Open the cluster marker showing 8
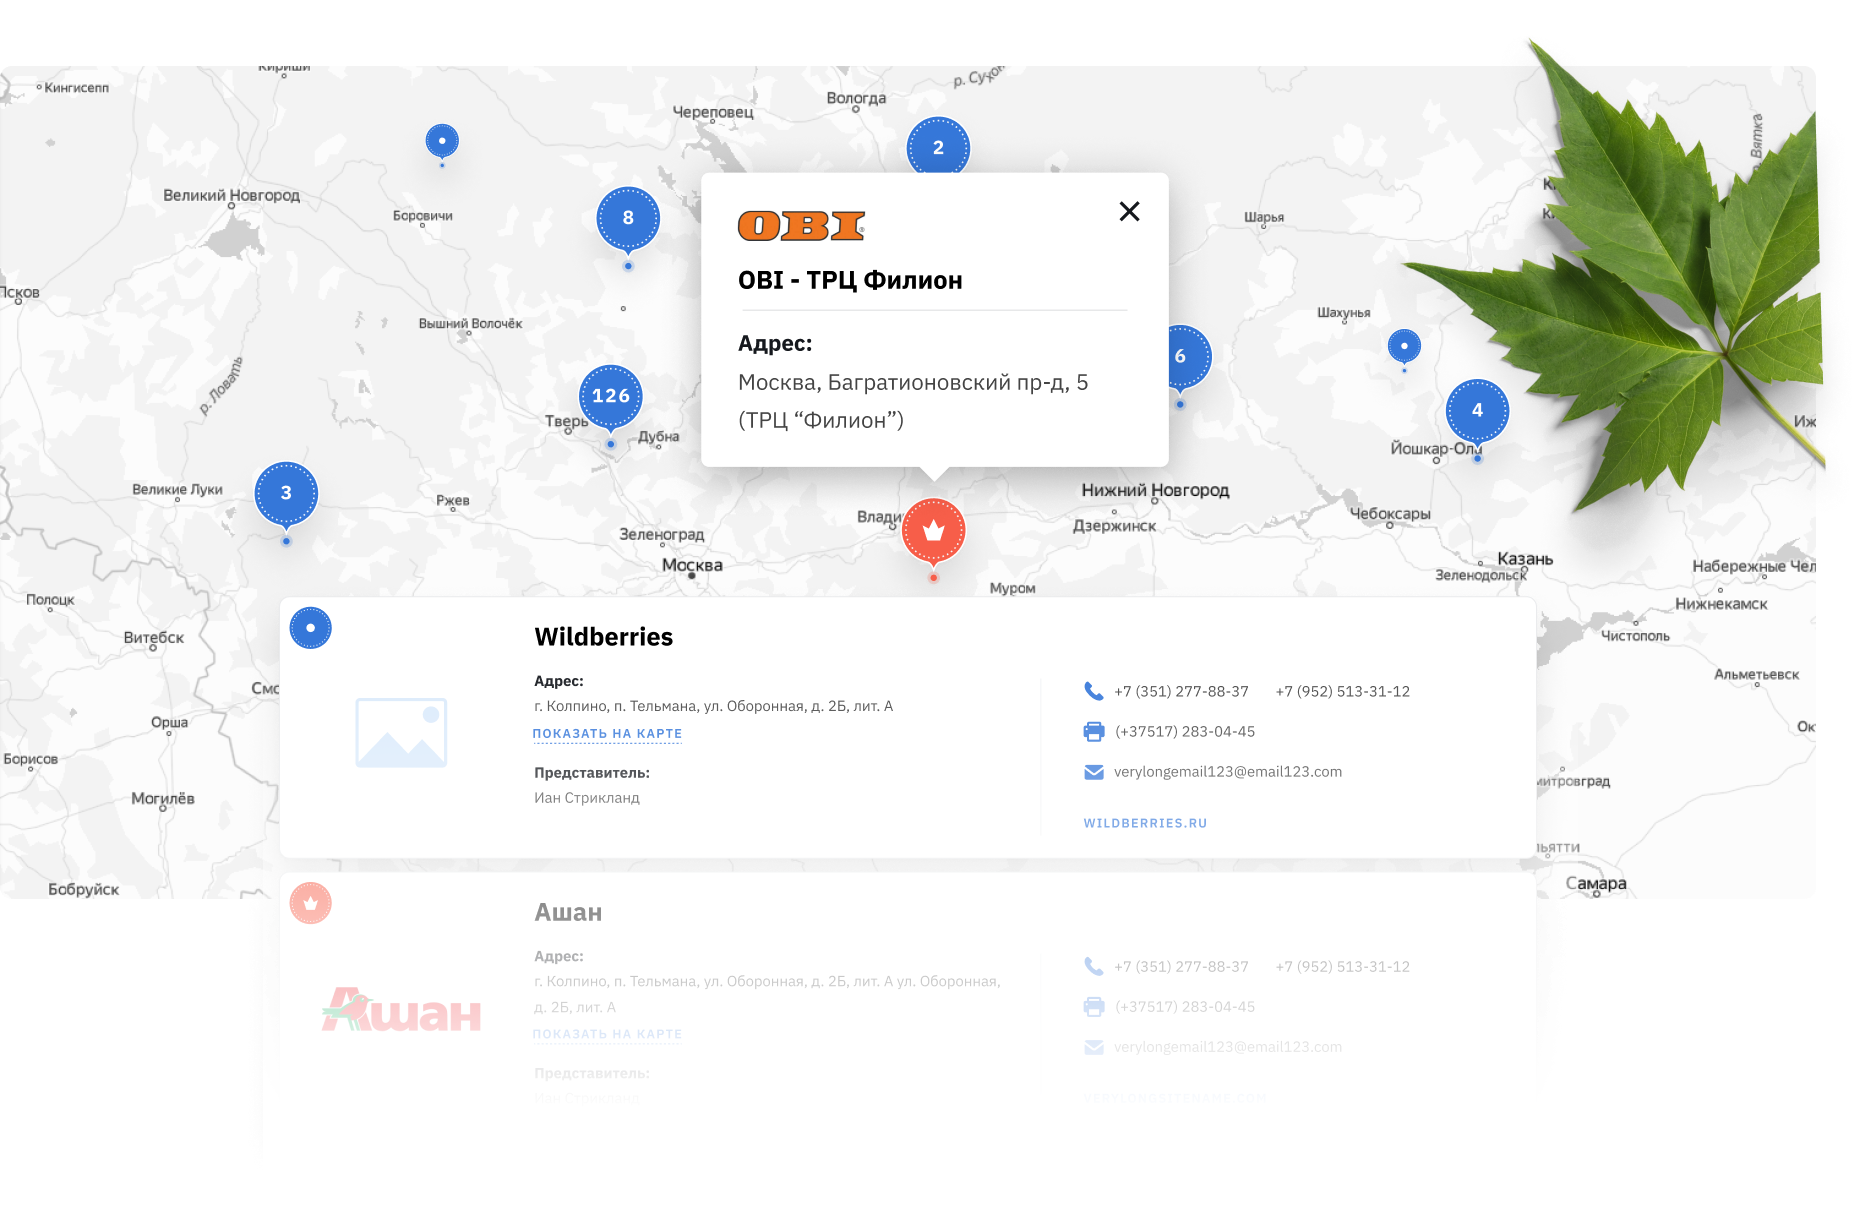Screen dimensions: 1868x1207 [x=628, y=218]
